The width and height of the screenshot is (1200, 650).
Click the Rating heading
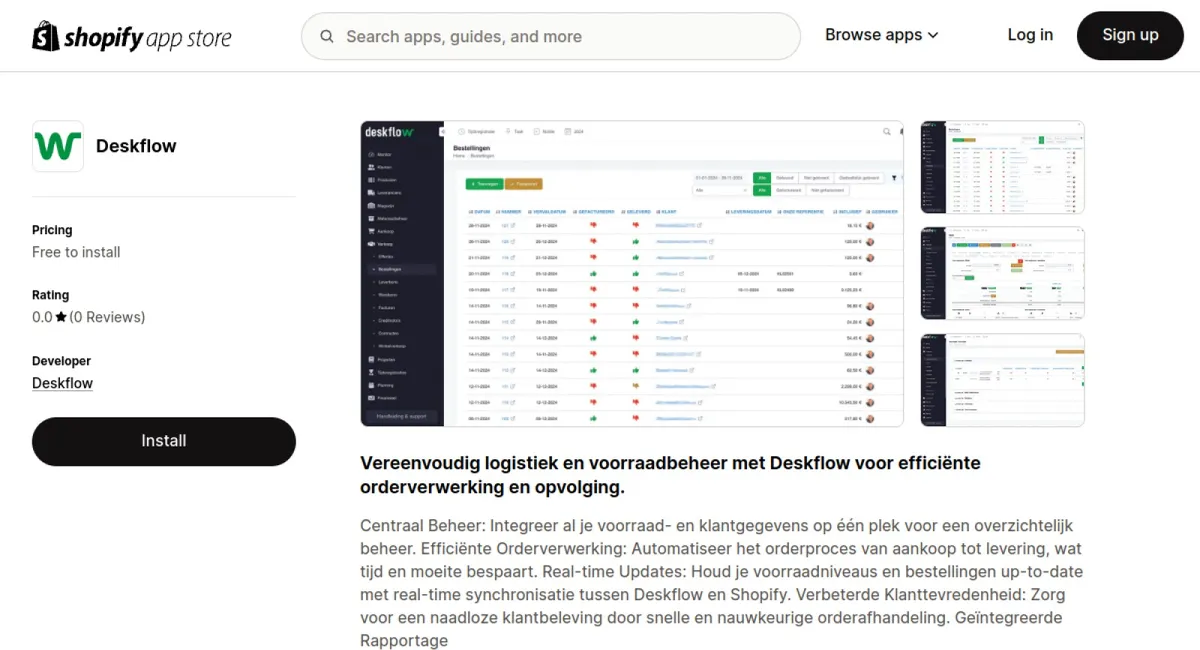50,295
